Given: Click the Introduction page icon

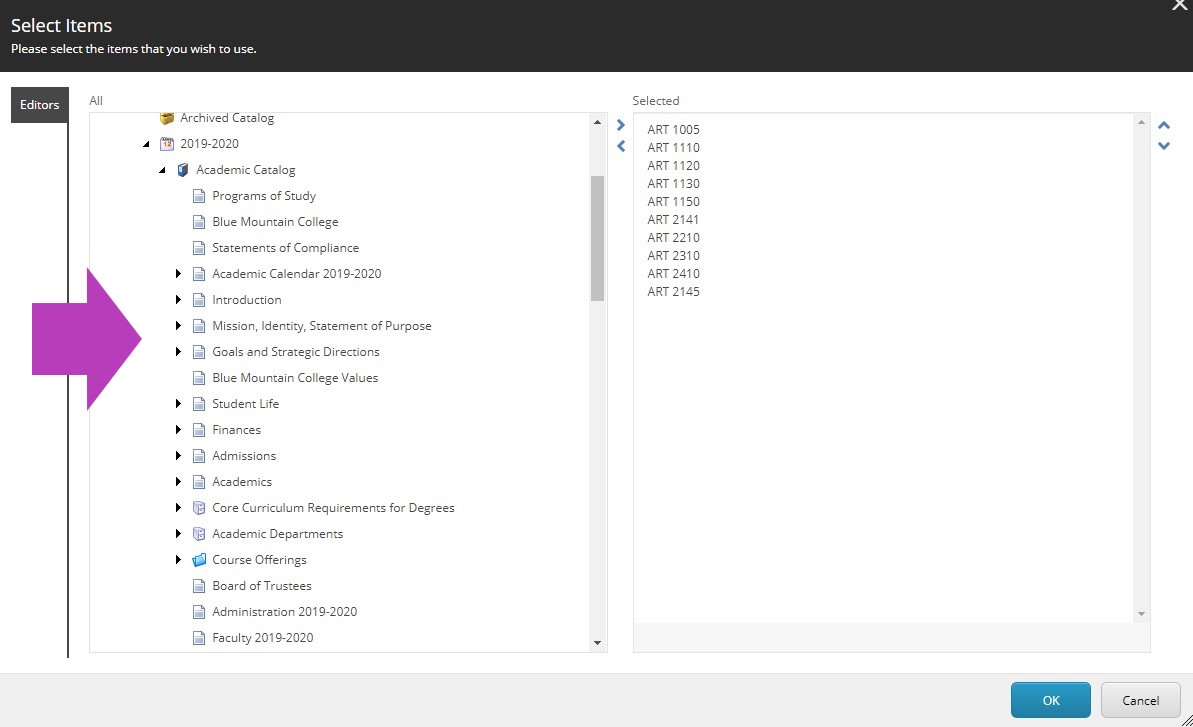Looking at the screenshot, I should (199, 300).
